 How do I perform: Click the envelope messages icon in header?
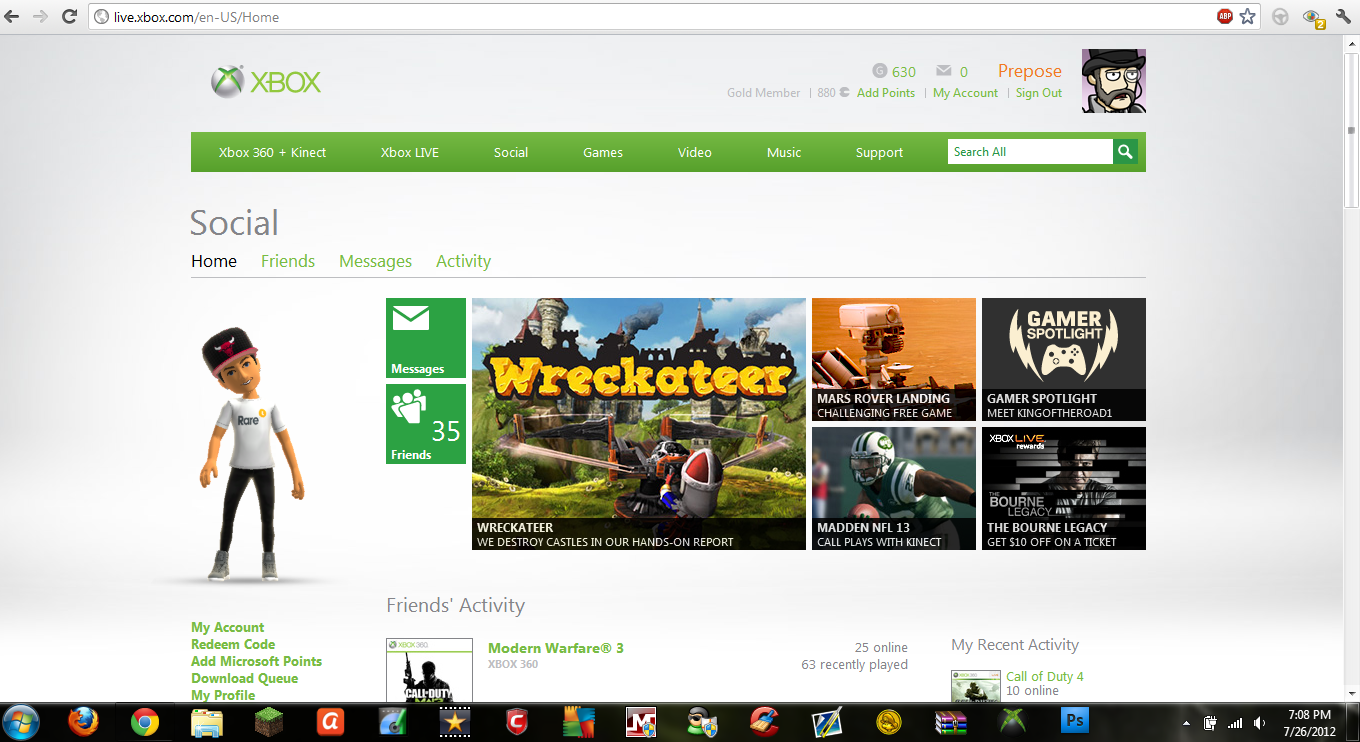coord(943,71)
